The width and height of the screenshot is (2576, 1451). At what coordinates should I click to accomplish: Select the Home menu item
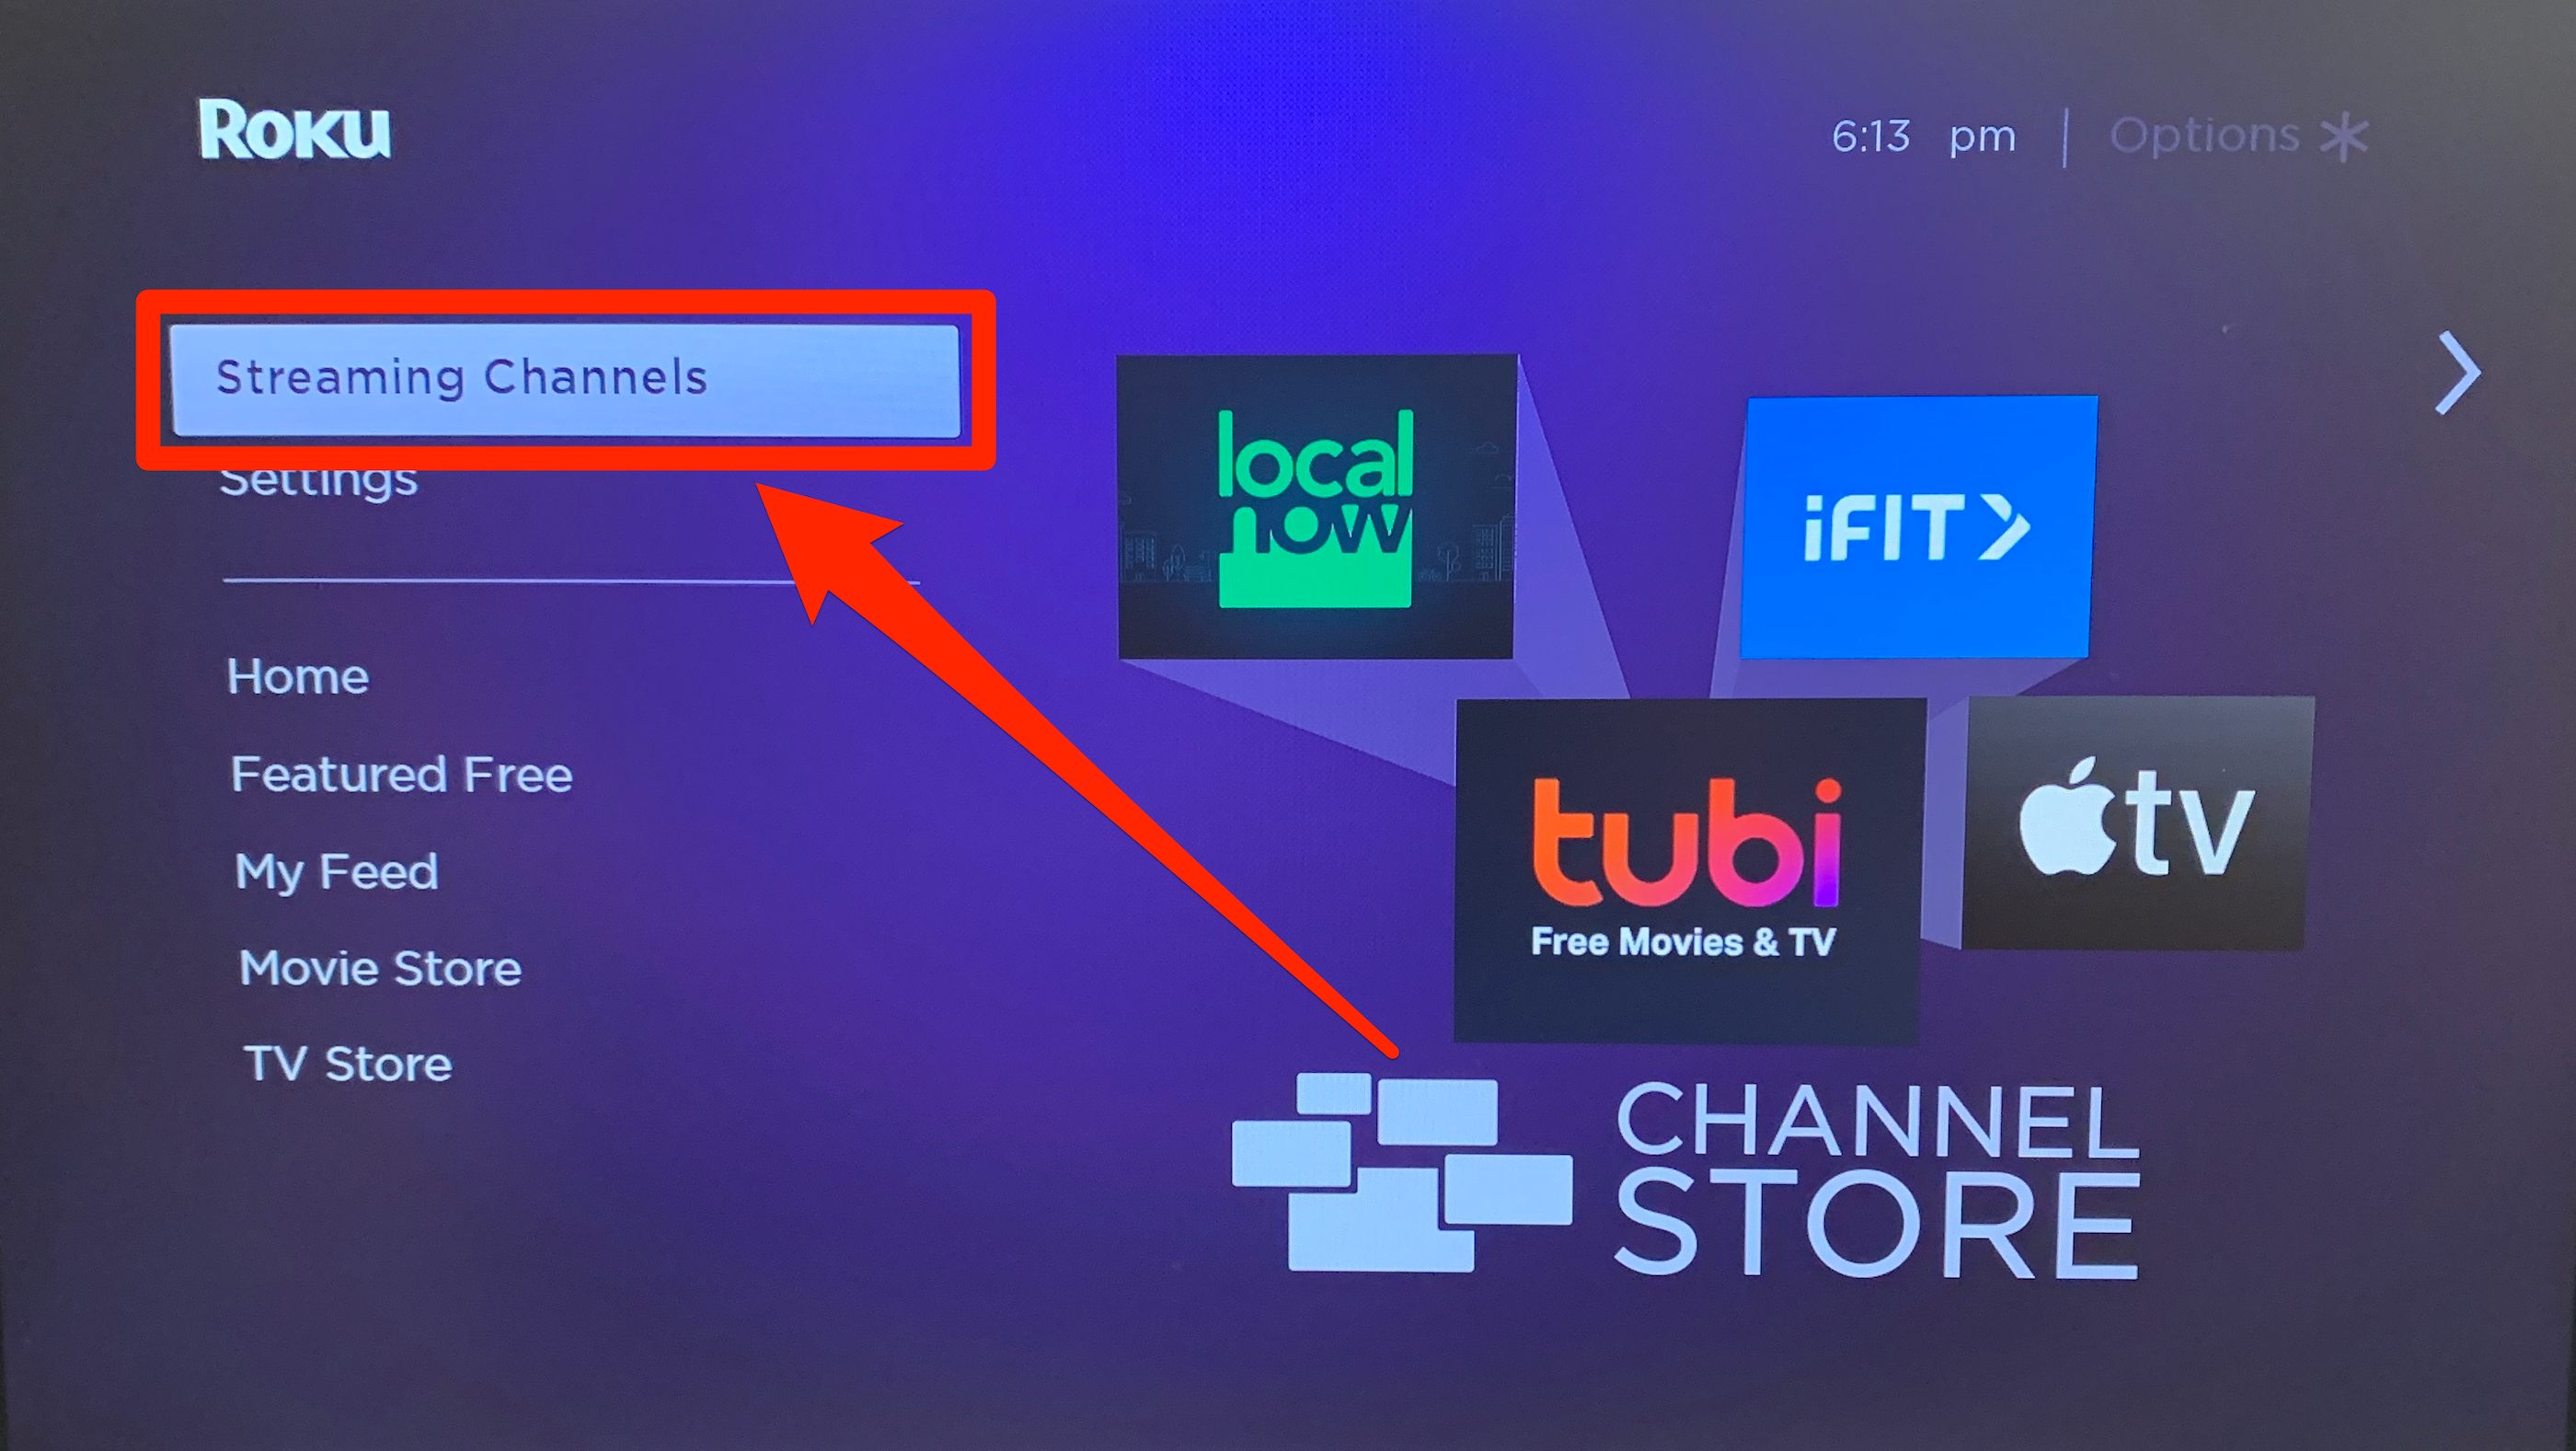(297, 676)
